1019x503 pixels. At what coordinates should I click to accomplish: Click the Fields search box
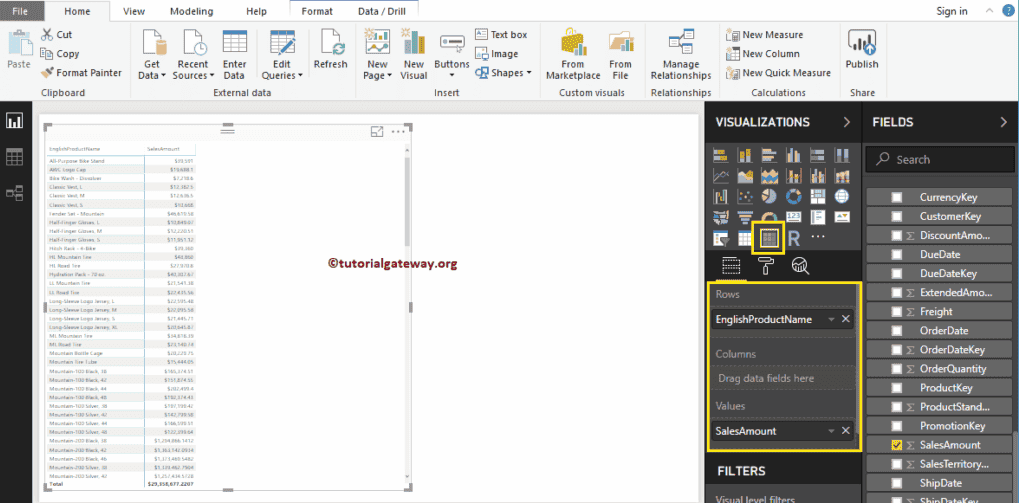pyautogui.click(x=940, y=159)
